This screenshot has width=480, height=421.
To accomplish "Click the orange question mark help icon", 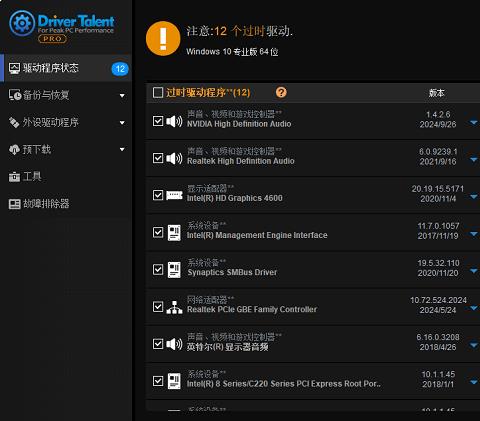I will click(281, 92).
